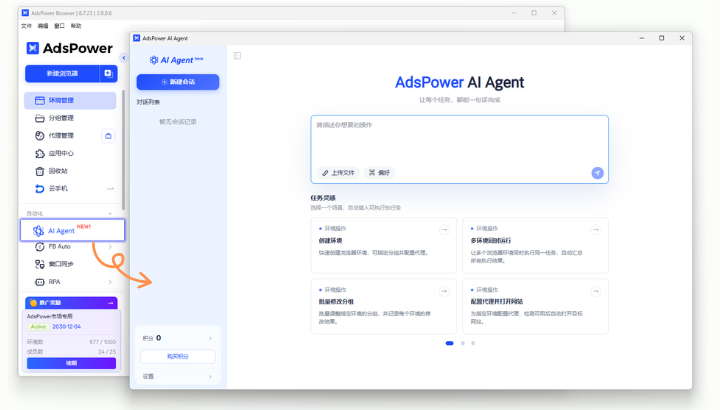
Task: Click 对话列表 label
Action: click(x=148, y=102)
